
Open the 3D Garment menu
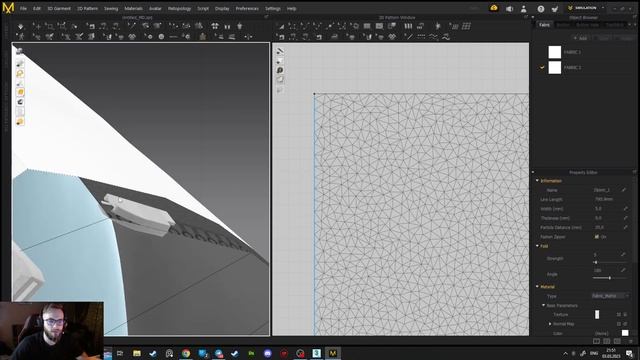coord(59,9)
